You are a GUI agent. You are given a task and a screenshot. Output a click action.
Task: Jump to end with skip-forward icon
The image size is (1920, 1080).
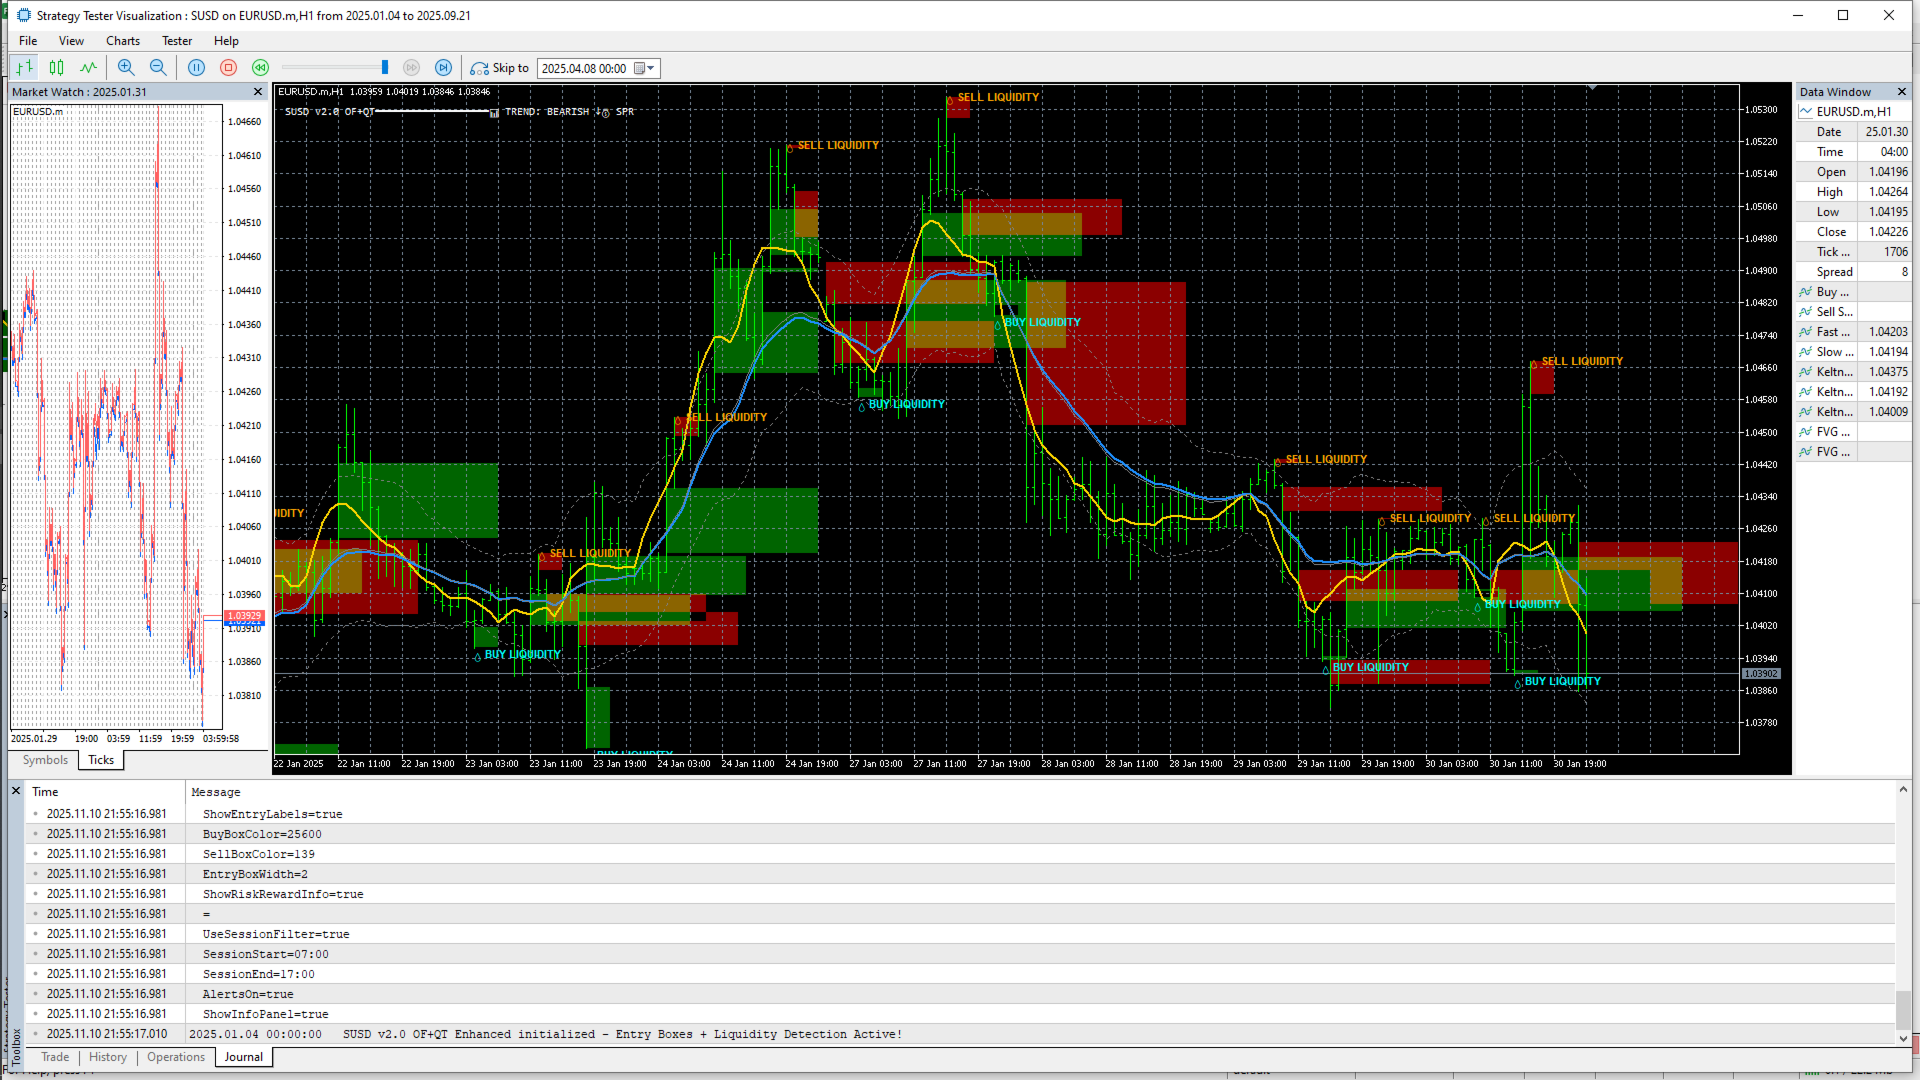click(x=444, y=68)
